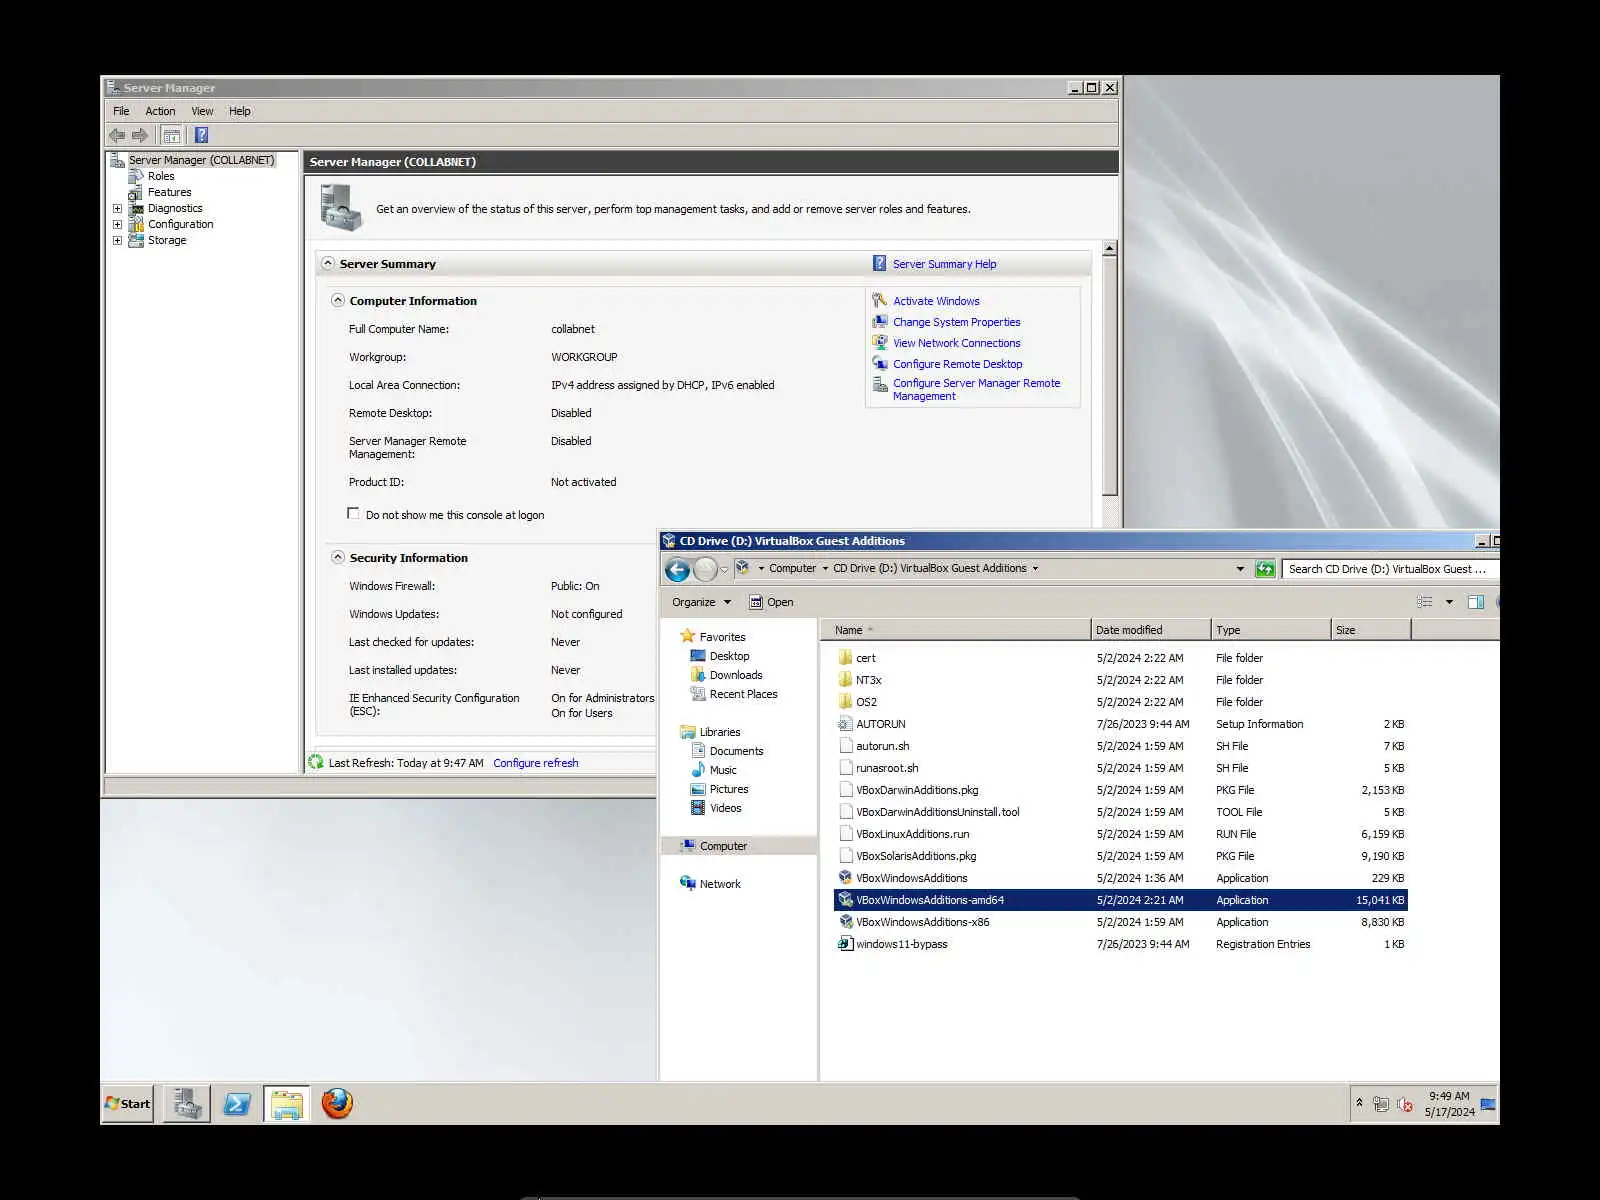This screenshot has height=1200, width=1600.
Task: Expand the Diagnostics tree node
Action: [118, 209]
